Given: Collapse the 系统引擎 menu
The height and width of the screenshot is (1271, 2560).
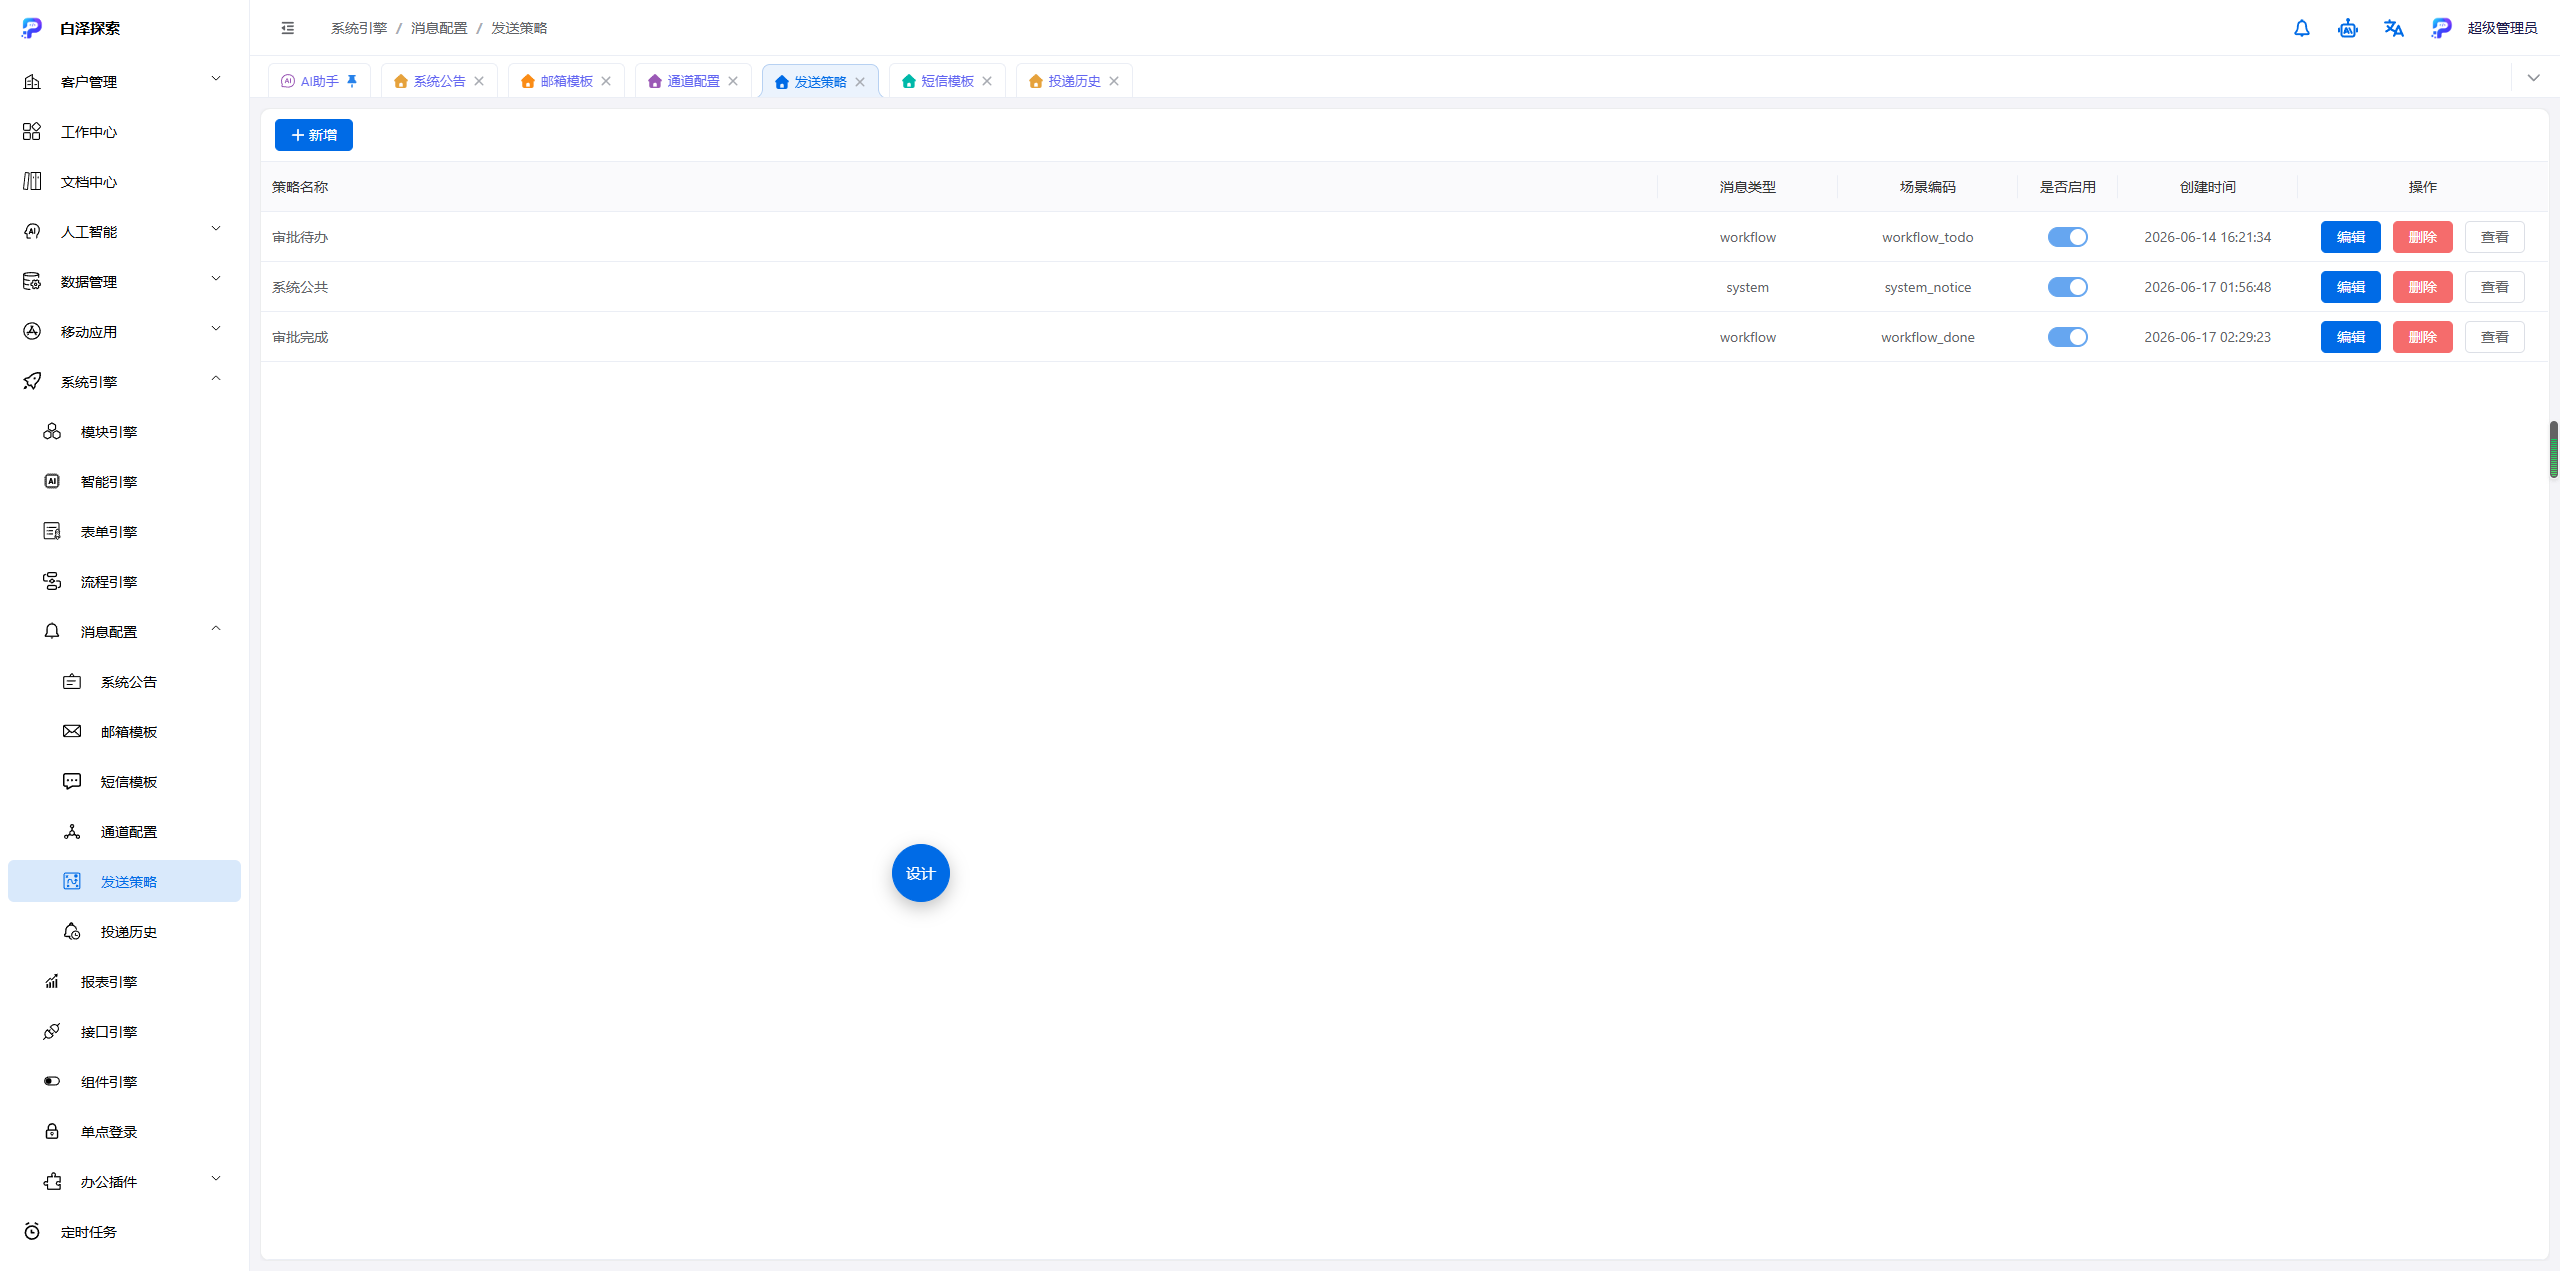Looking at the screenshot, I should point(124,381).
